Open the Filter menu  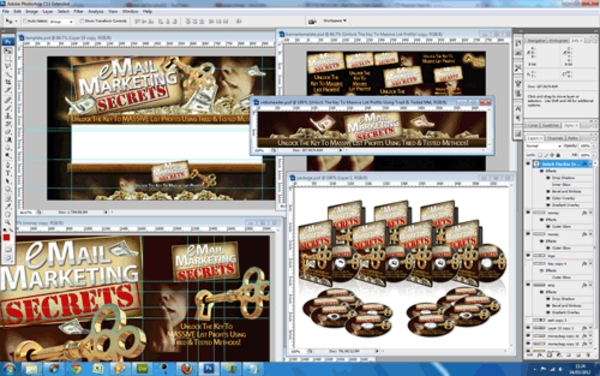(x=78, y=11)
